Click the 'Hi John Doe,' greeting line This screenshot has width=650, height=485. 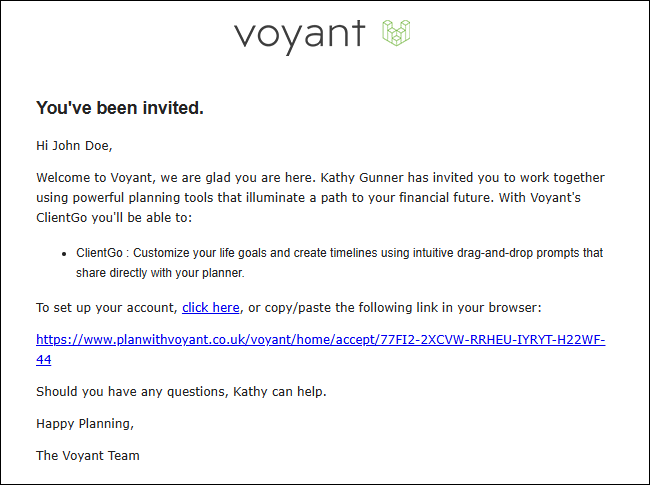click(x=74, y=146)
